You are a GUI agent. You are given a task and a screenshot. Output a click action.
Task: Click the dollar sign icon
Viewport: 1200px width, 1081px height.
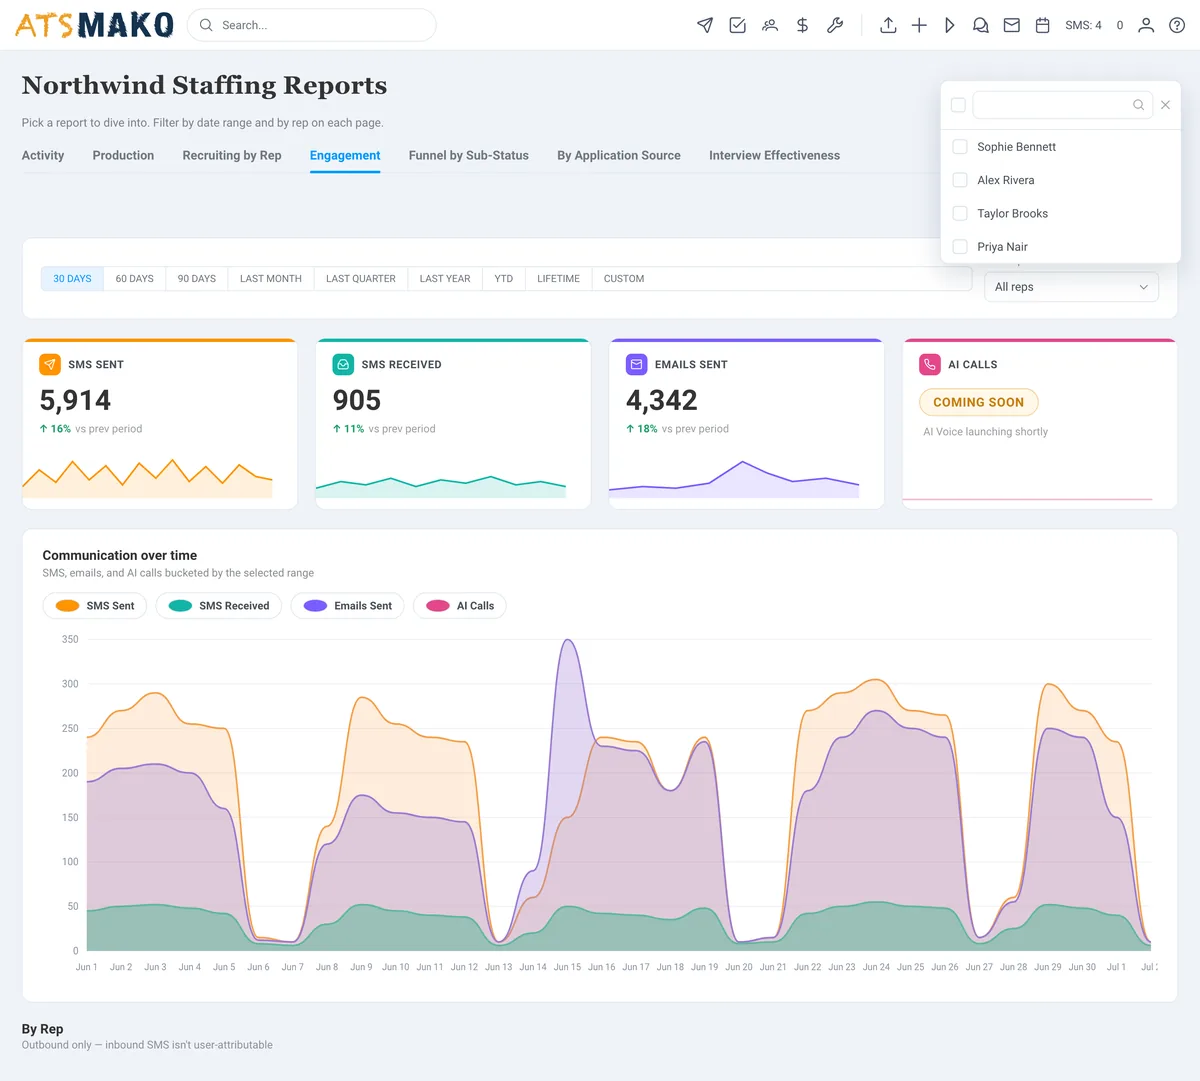[802, 25]
